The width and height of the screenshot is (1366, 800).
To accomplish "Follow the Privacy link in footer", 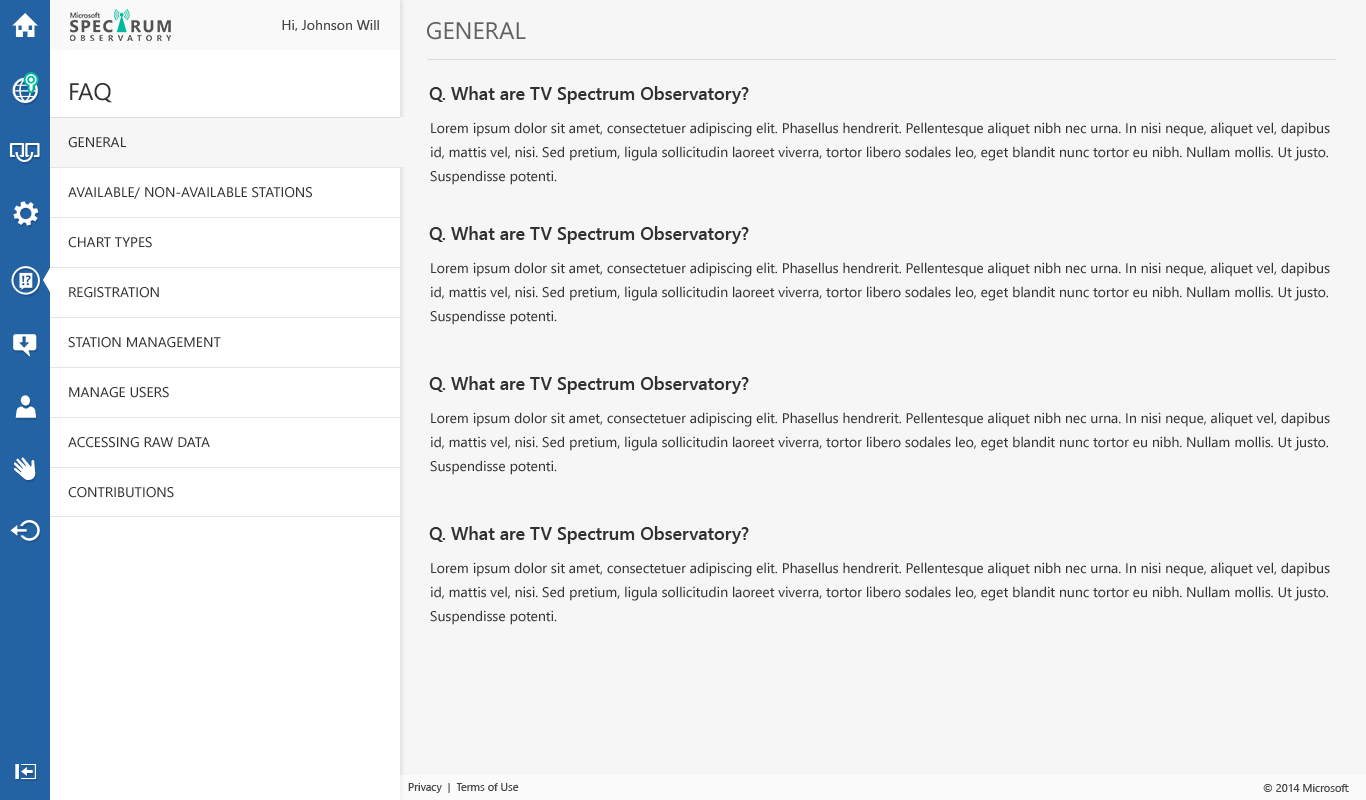I will [424, 787].
